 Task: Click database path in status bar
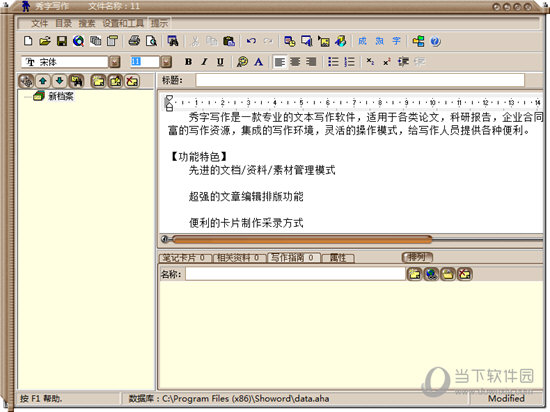[x=229, y=399]
